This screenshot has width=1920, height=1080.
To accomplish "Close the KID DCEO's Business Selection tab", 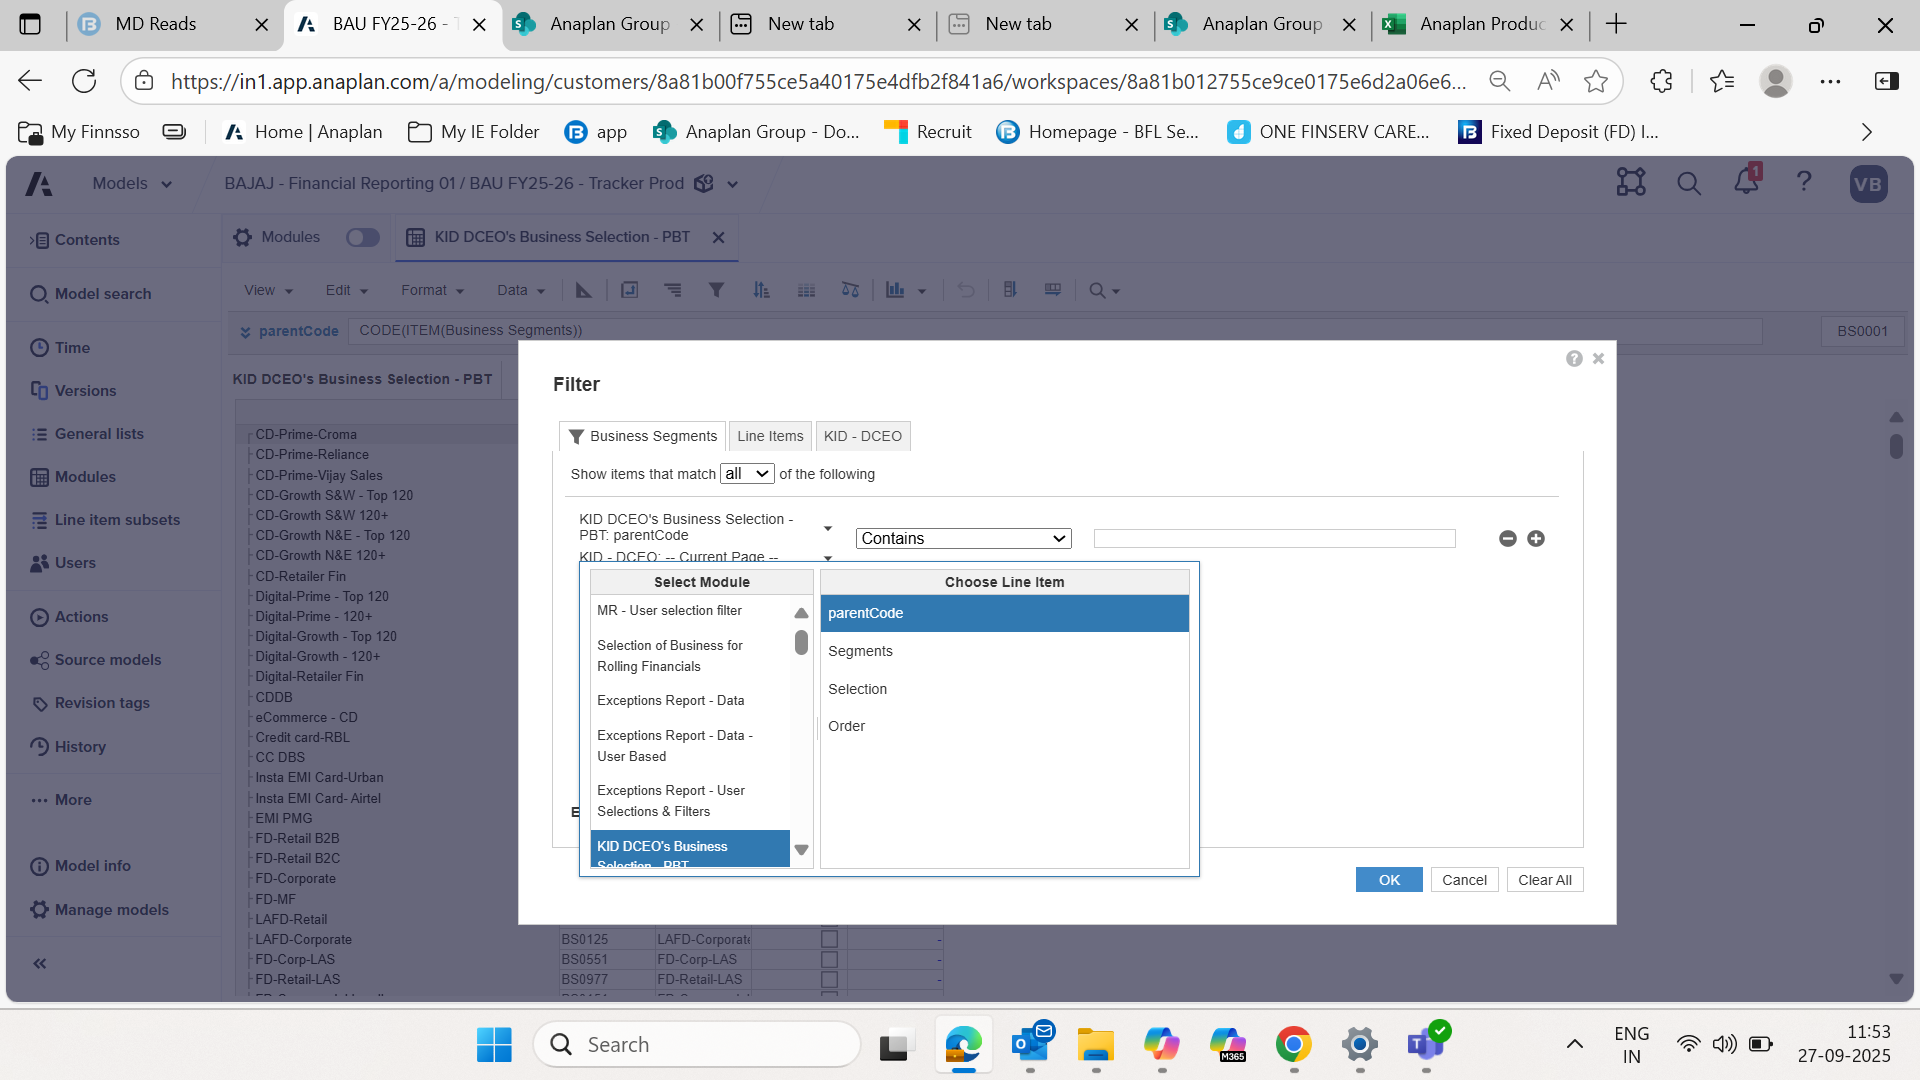I will [x=718, y=238].
